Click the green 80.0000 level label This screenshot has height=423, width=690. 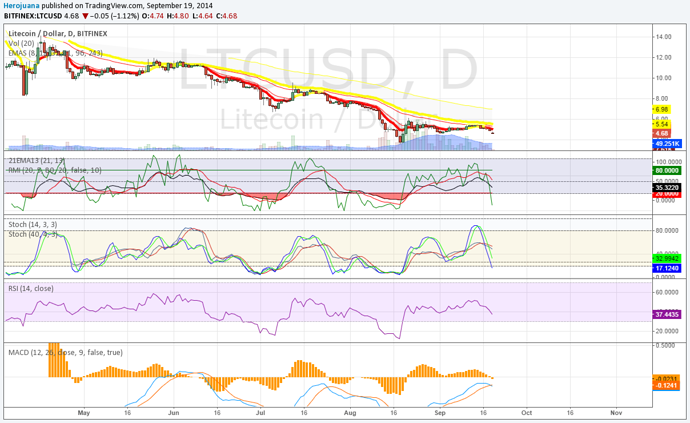point(667,170)
